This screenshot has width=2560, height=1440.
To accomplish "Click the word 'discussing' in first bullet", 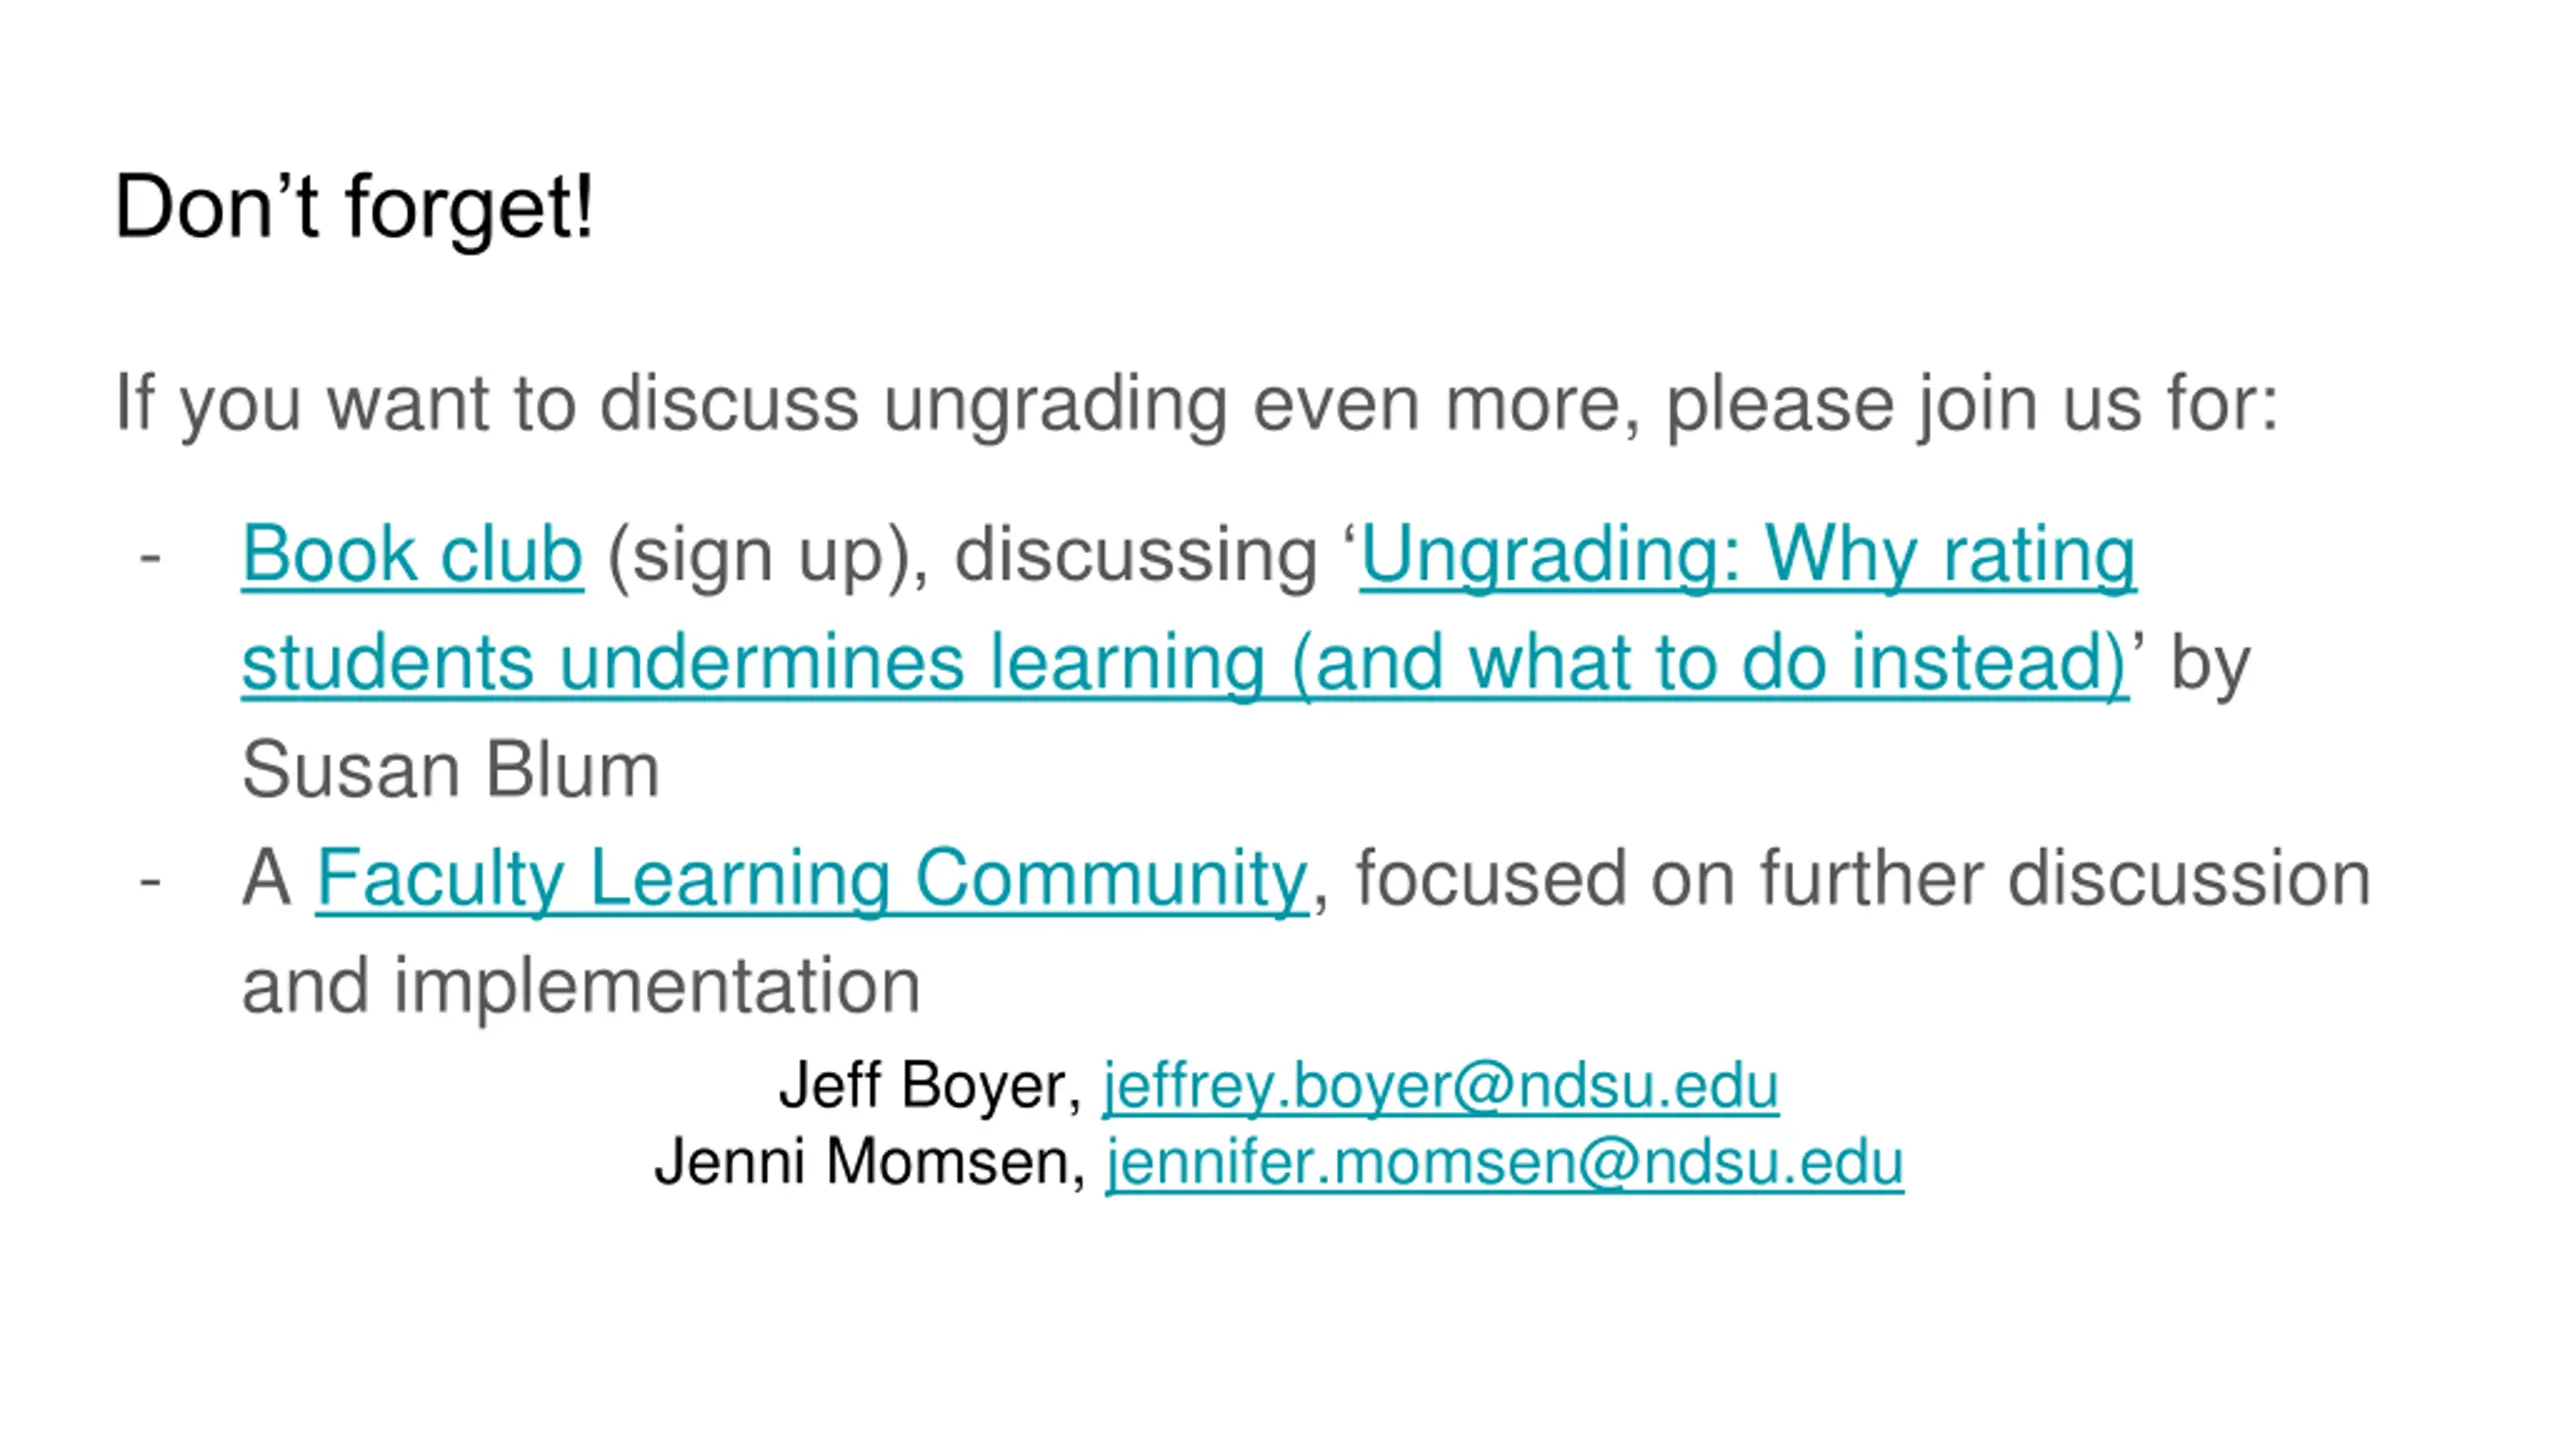I will click(x=1136, y=555).
